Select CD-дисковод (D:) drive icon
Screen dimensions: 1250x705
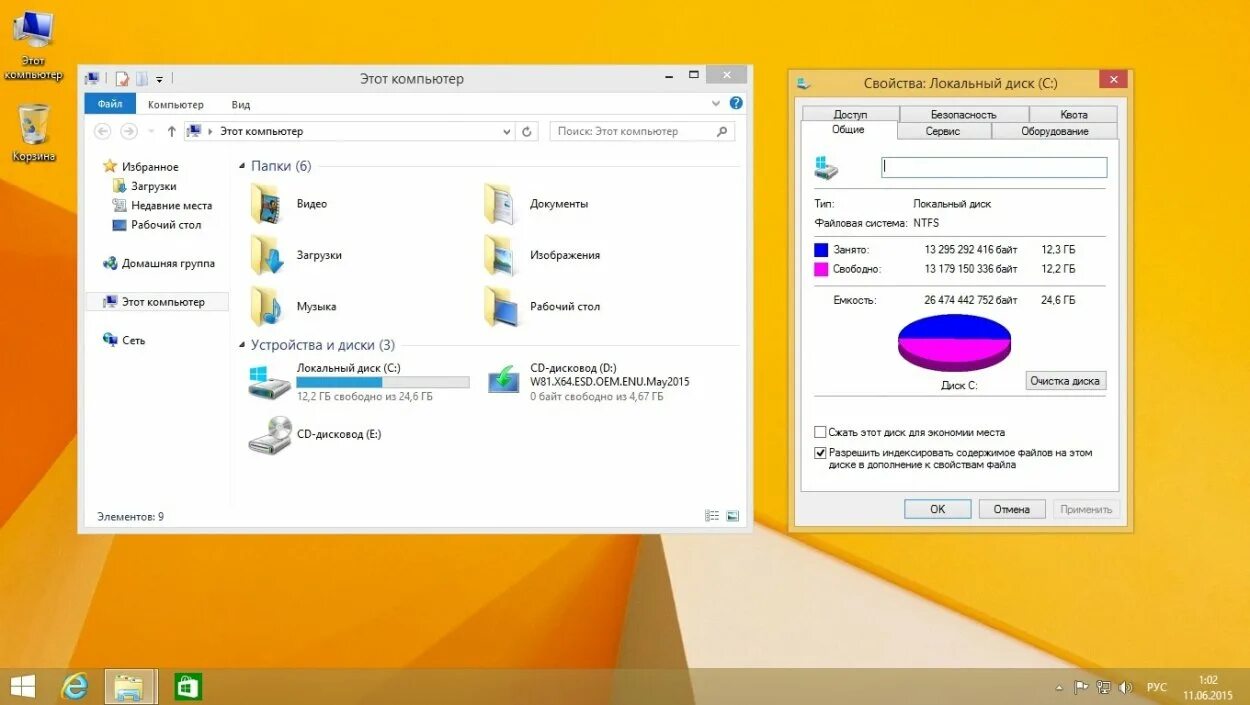click(503, 380)
